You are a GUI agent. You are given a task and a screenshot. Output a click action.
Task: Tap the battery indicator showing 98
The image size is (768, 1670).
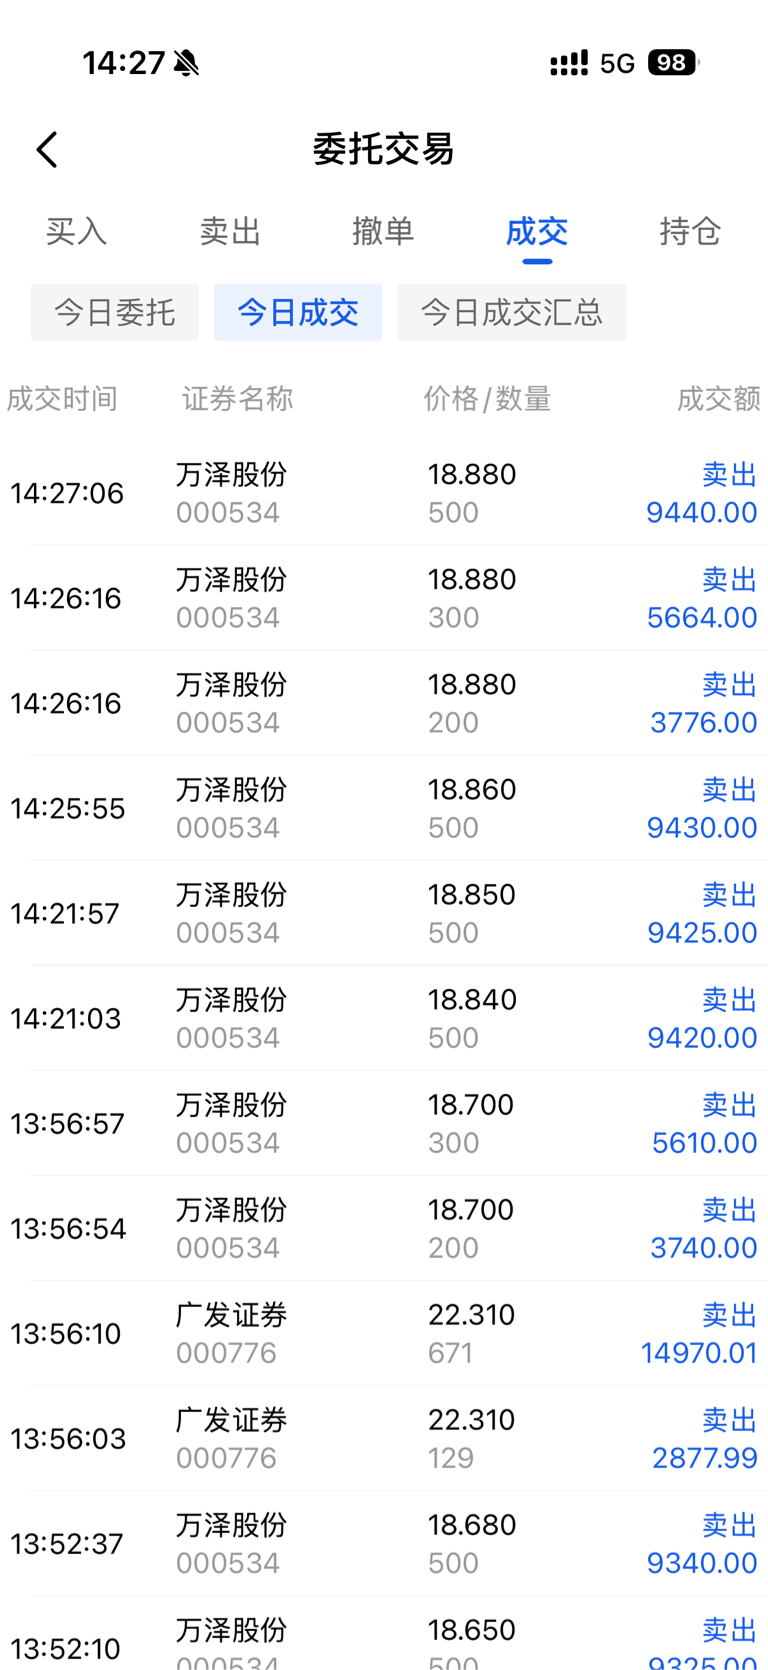673,63
